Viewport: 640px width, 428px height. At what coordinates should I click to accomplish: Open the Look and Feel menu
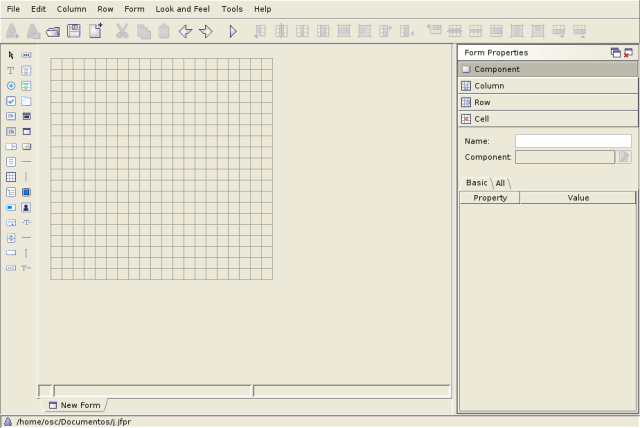(182, 9)
